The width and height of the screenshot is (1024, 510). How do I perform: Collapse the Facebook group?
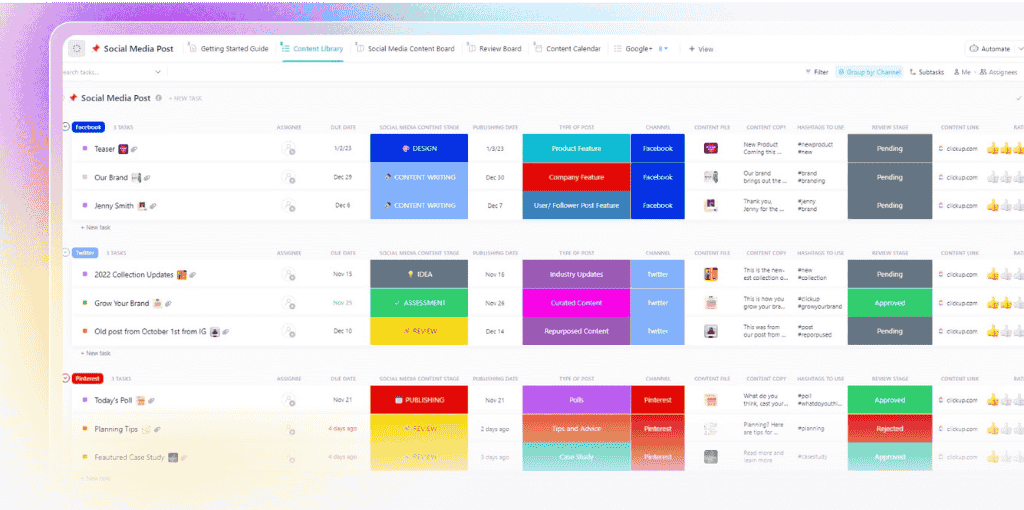65,127
